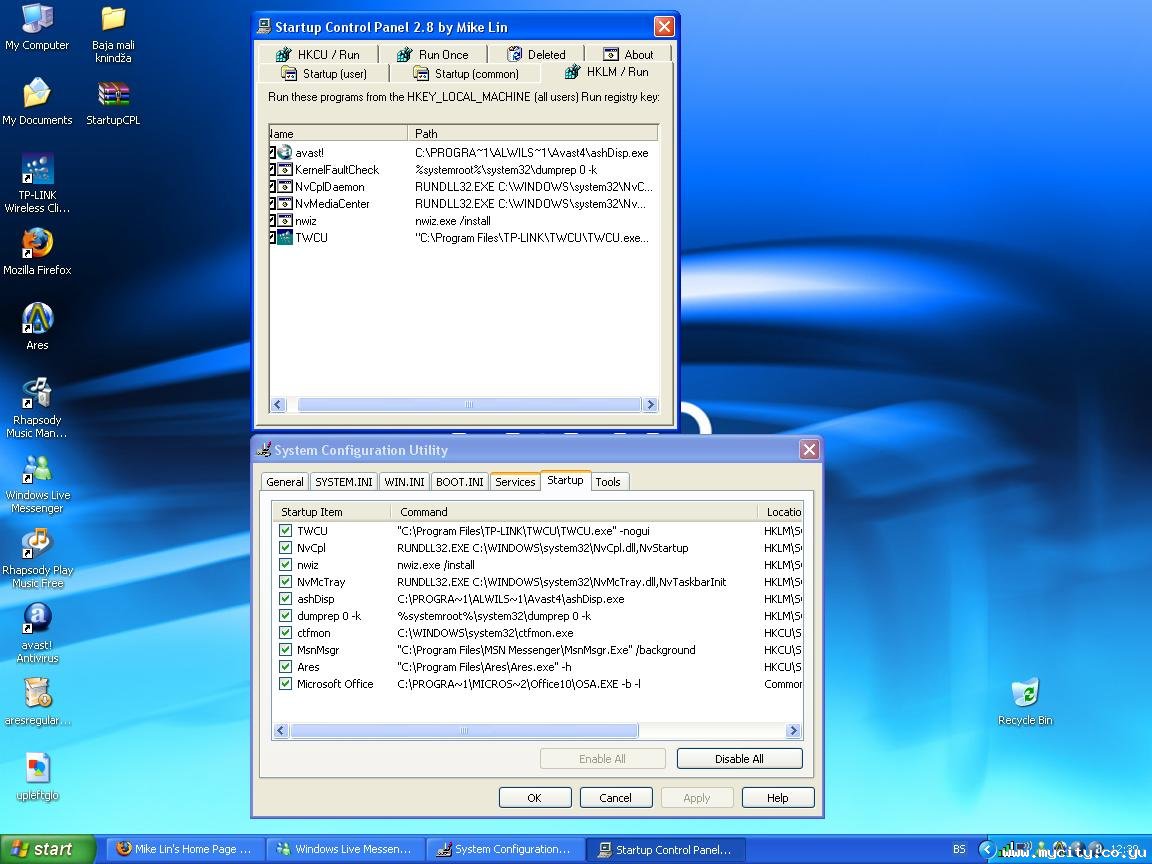Click Disable All button
Image resolution: width=1152 pixels, height=864 pixels.
point(739,758)
